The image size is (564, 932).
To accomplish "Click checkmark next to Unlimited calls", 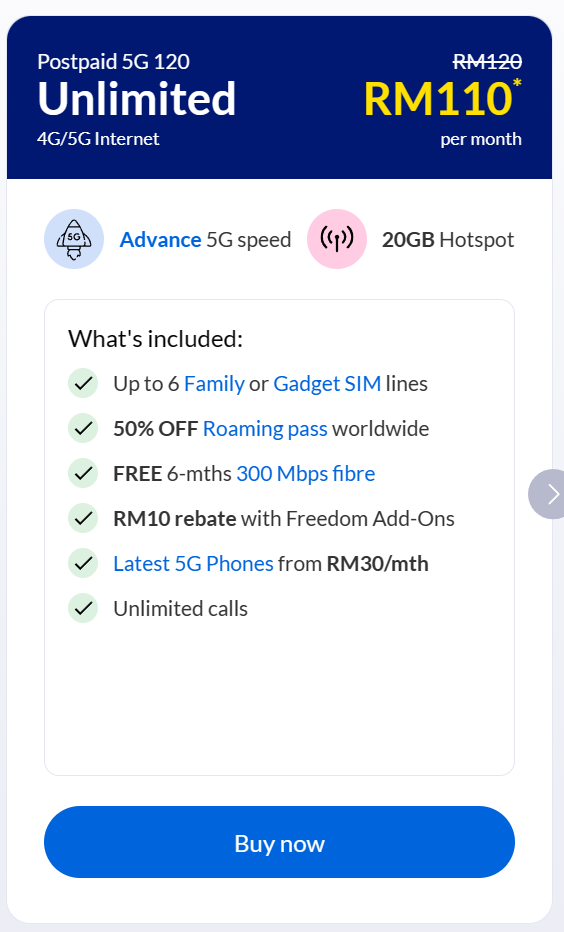I will [x=83, y=609].
